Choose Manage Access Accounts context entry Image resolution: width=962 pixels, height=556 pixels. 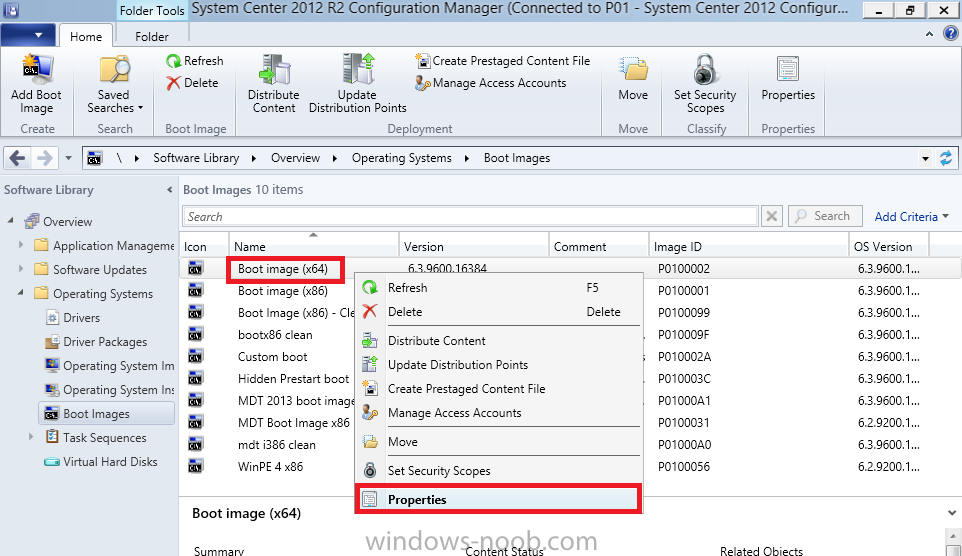[498, 412]
